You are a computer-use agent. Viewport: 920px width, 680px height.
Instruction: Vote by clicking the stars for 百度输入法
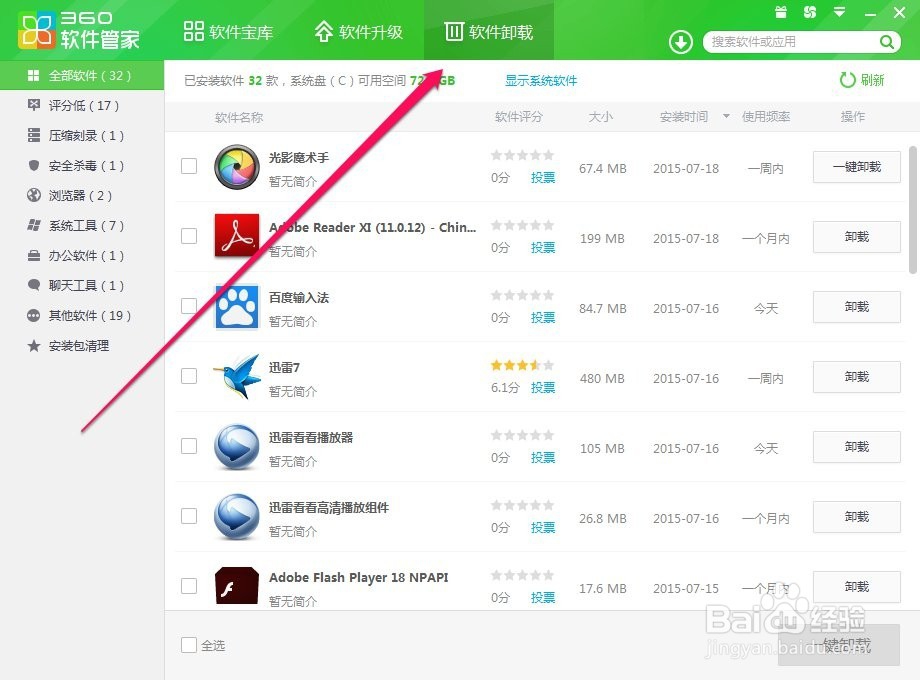pos(522,295)
